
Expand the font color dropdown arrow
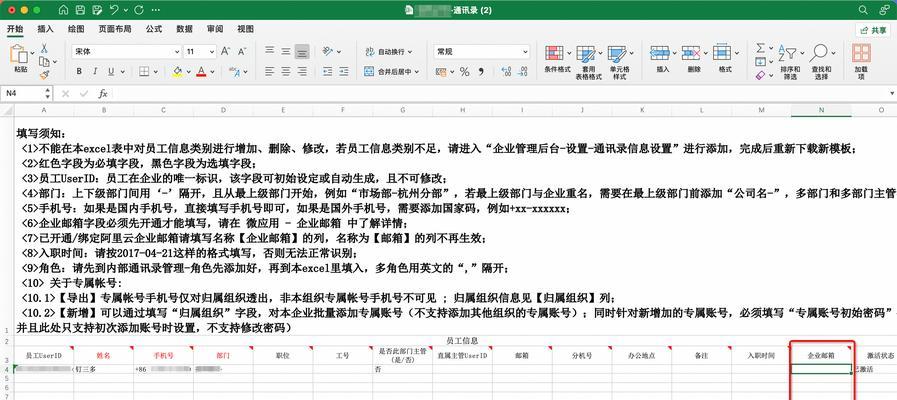[x=212, y=72]
